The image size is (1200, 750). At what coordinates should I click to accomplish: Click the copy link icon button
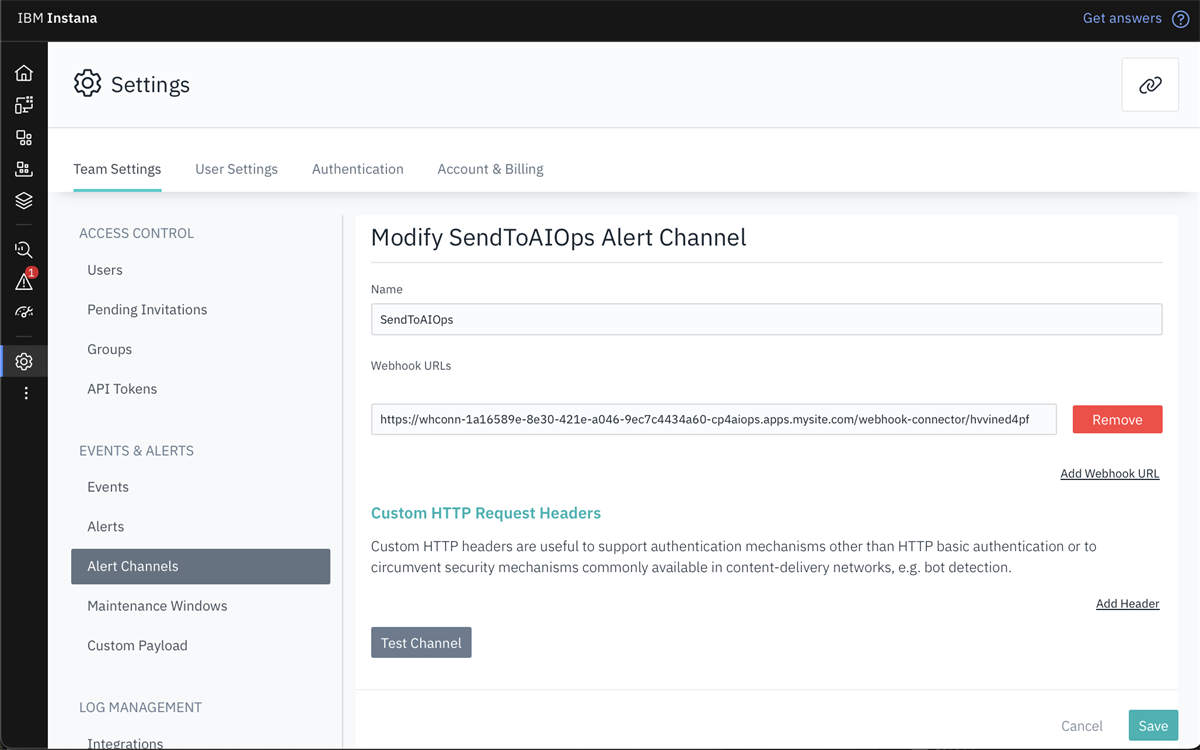coord(1150,85)
